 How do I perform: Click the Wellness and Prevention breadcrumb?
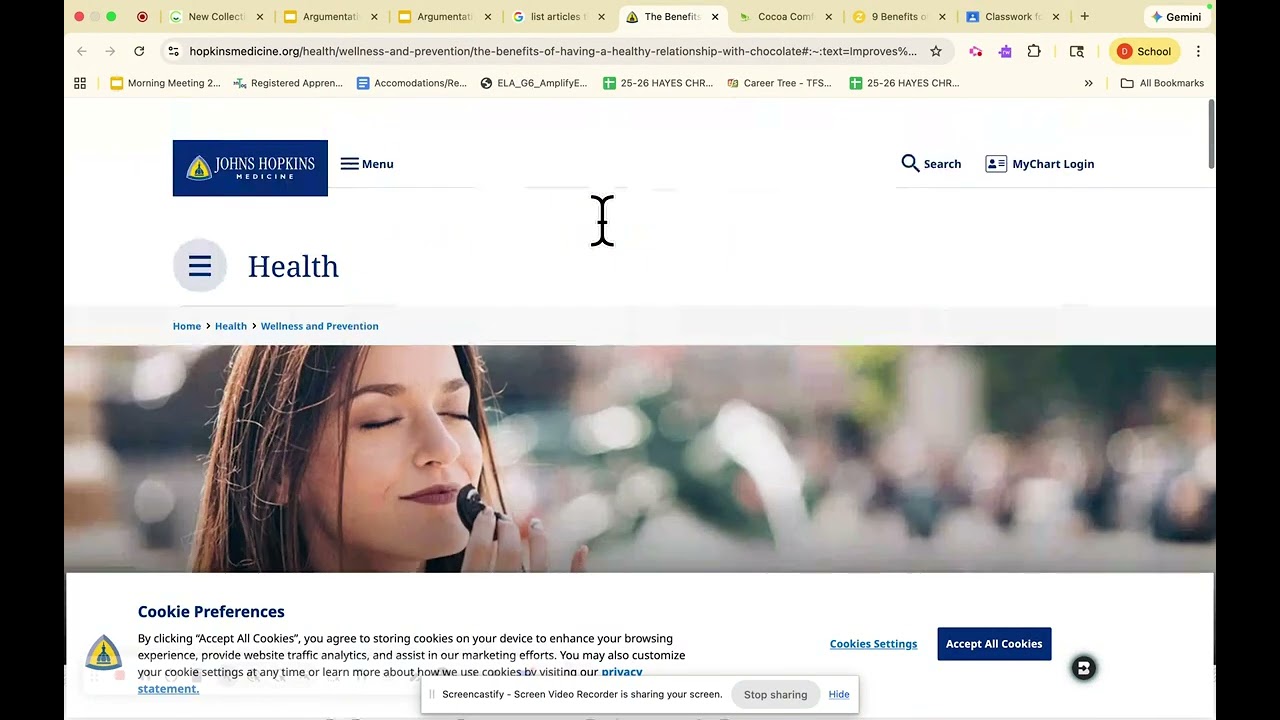point(320,326)
